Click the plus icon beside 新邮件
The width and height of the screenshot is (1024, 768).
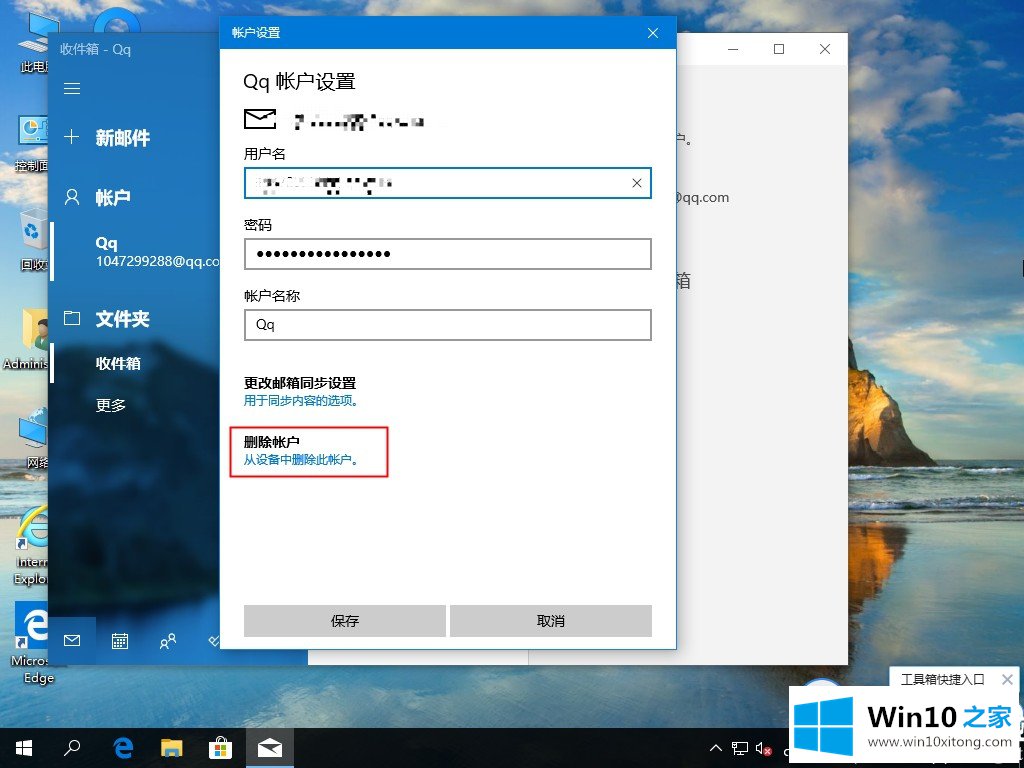[x=72, y=137]
